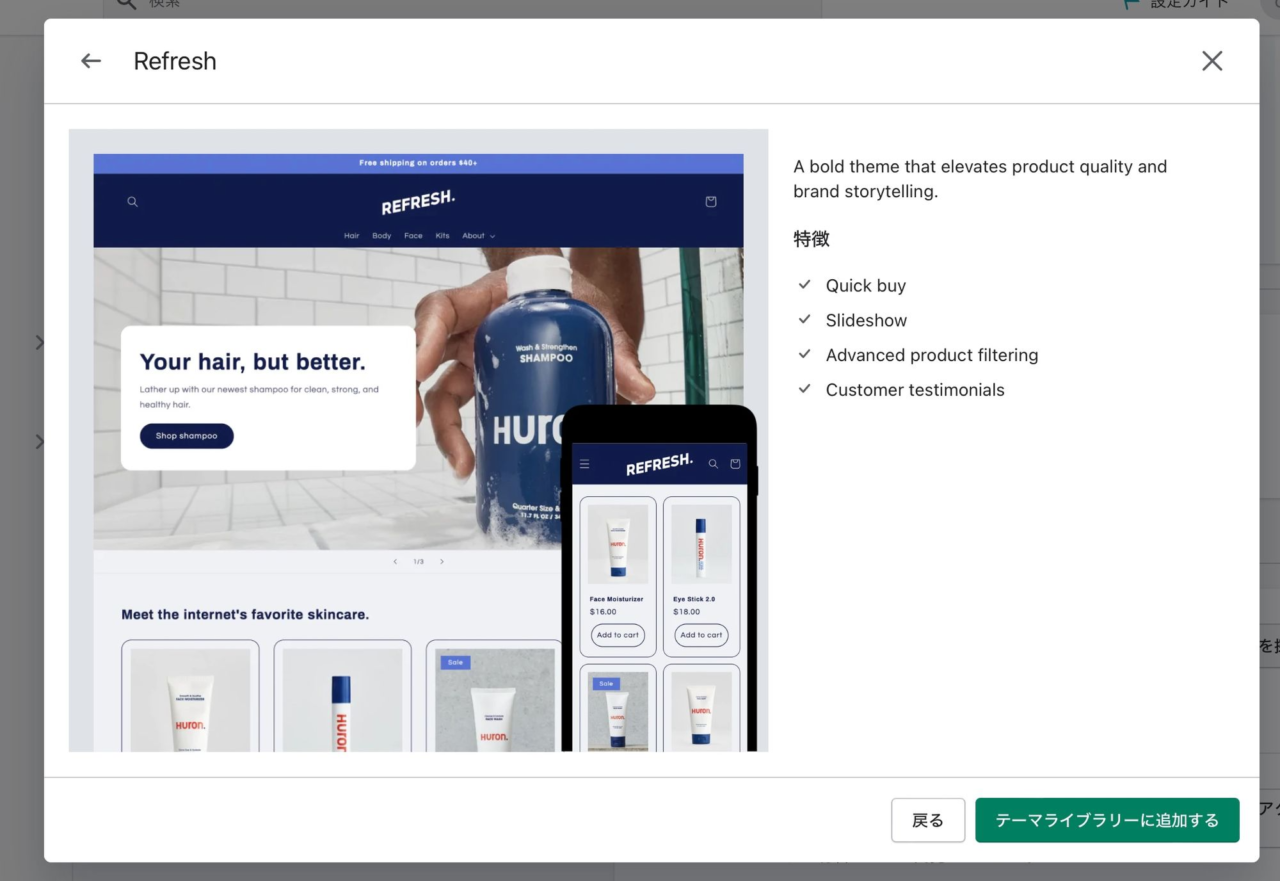Click 'Meet the internet's favorite skincare.' heading
Image resolution: width=1280 pixels, height=881 pixels.
click(245, 614)
